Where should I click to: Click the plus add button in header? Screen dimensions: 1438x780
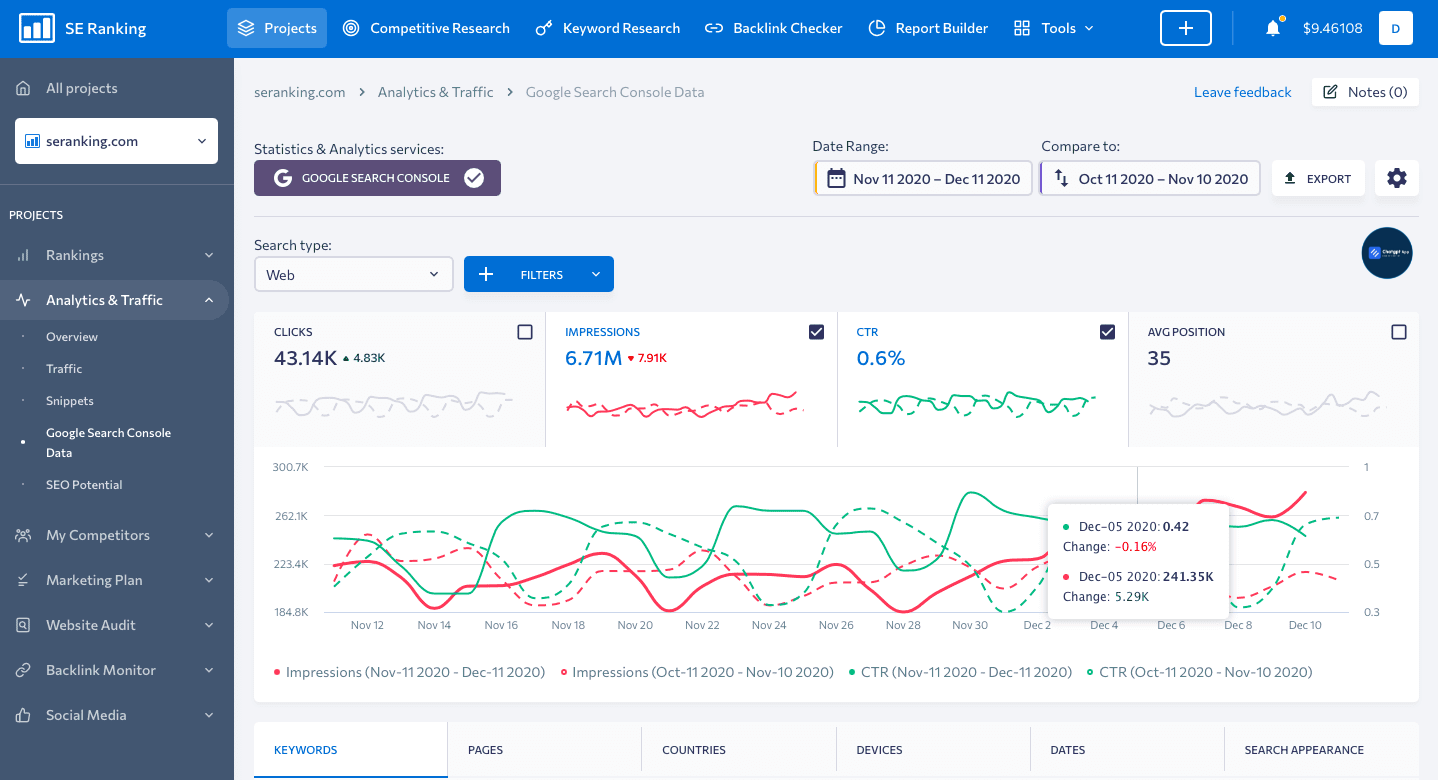(x=1186, y=28)
